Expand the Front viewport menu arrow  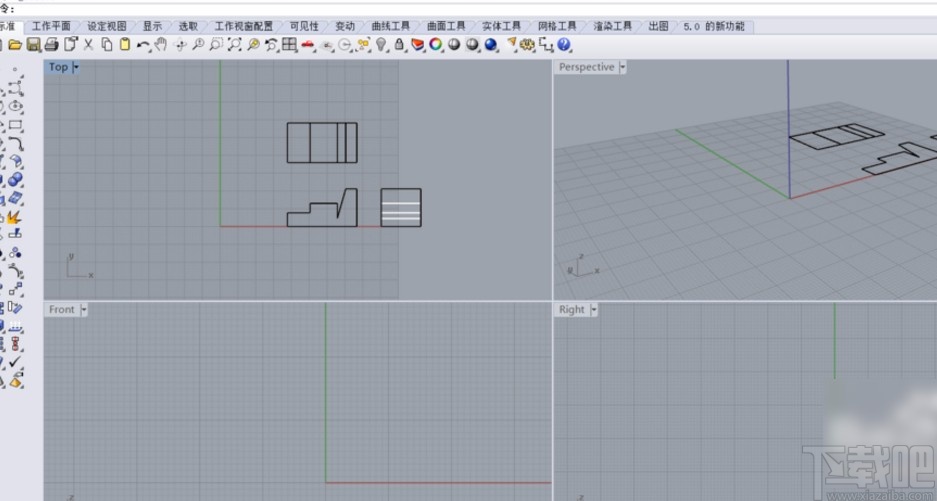point(84,310)
